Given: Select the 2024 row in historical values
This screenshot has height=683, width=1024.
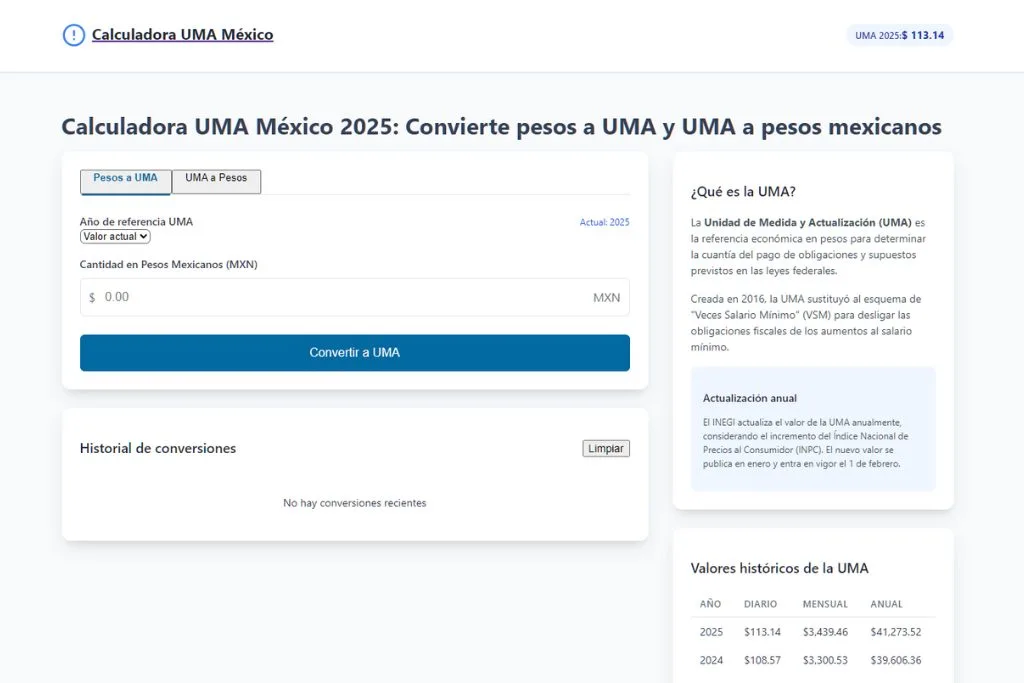Looking at the screenshot, I should pos(811,660).
